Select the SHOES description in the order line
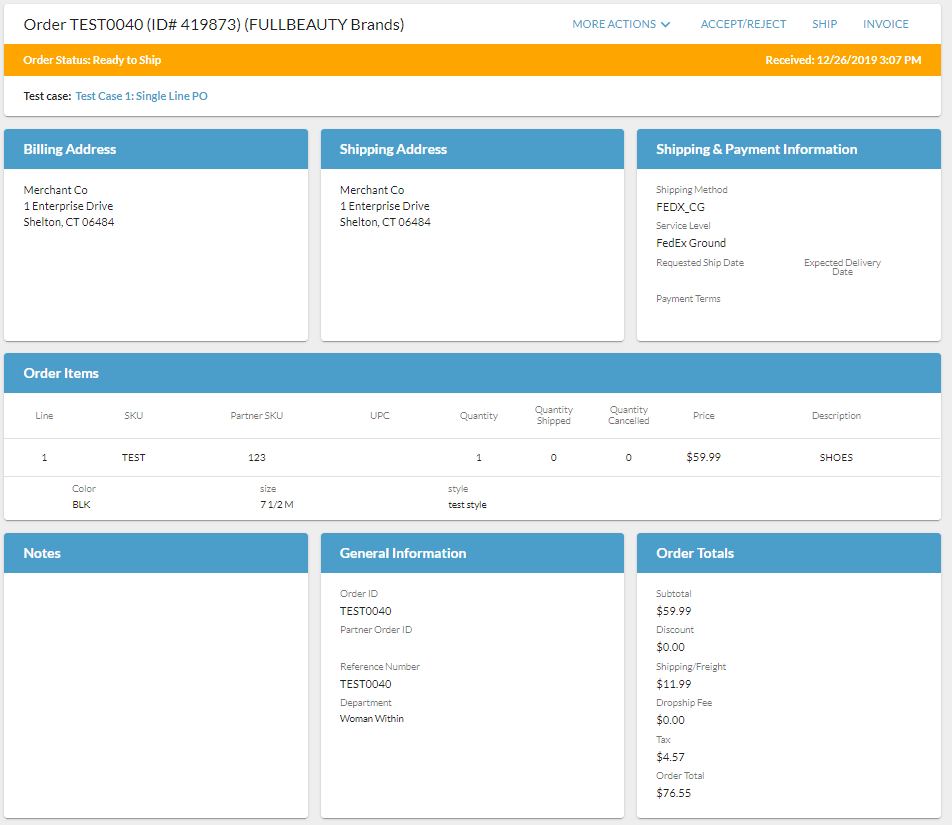Image resolution: width=952 pixels, height=825 pixels. [836, 458]
